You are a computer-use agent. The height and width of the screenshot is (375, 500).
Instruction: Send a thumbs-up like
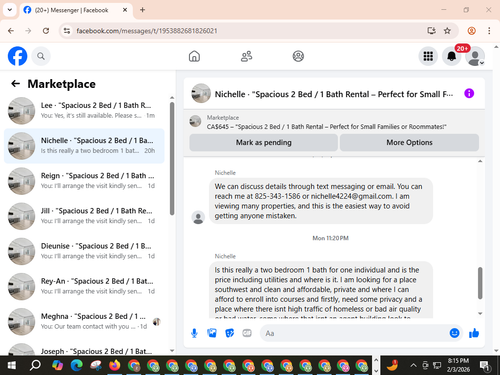(474, 333)
